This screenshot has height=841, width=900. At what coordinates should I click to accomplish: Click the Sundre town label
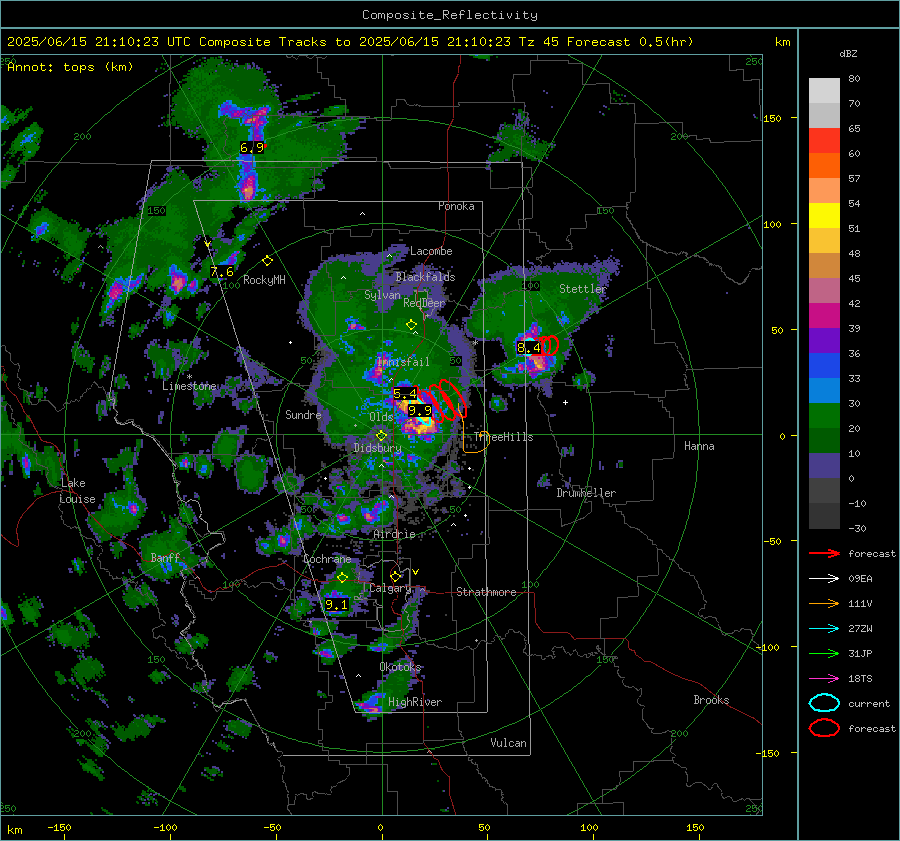click(x=303, y=414)
